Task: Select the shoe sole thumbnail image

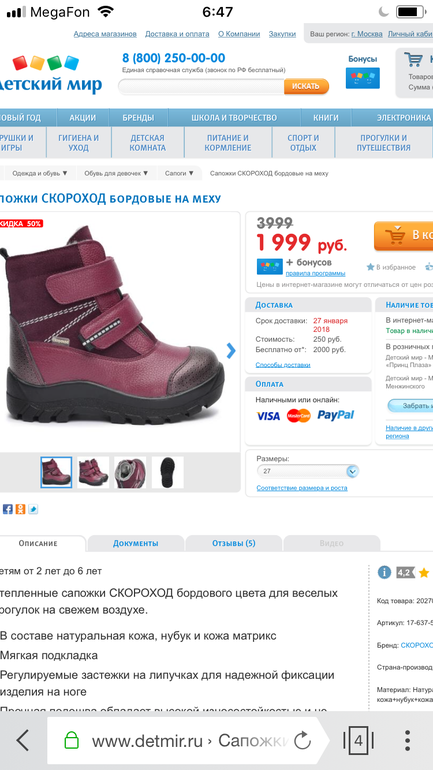Action: pyautogui.click(x=167, y=472)
